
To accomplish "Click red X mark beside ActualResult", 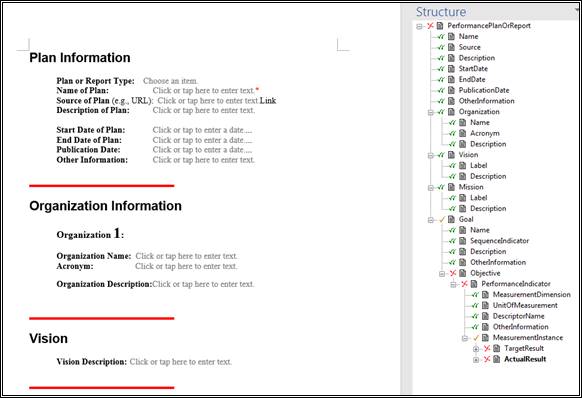I will [487, 359].
